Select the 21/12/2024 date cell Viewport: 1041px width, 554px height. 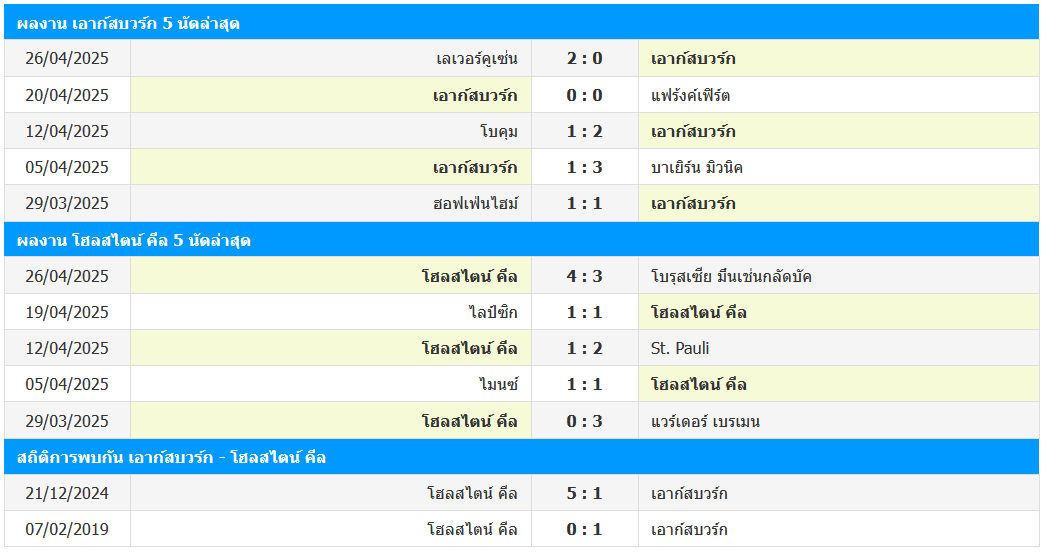point(67,494)
